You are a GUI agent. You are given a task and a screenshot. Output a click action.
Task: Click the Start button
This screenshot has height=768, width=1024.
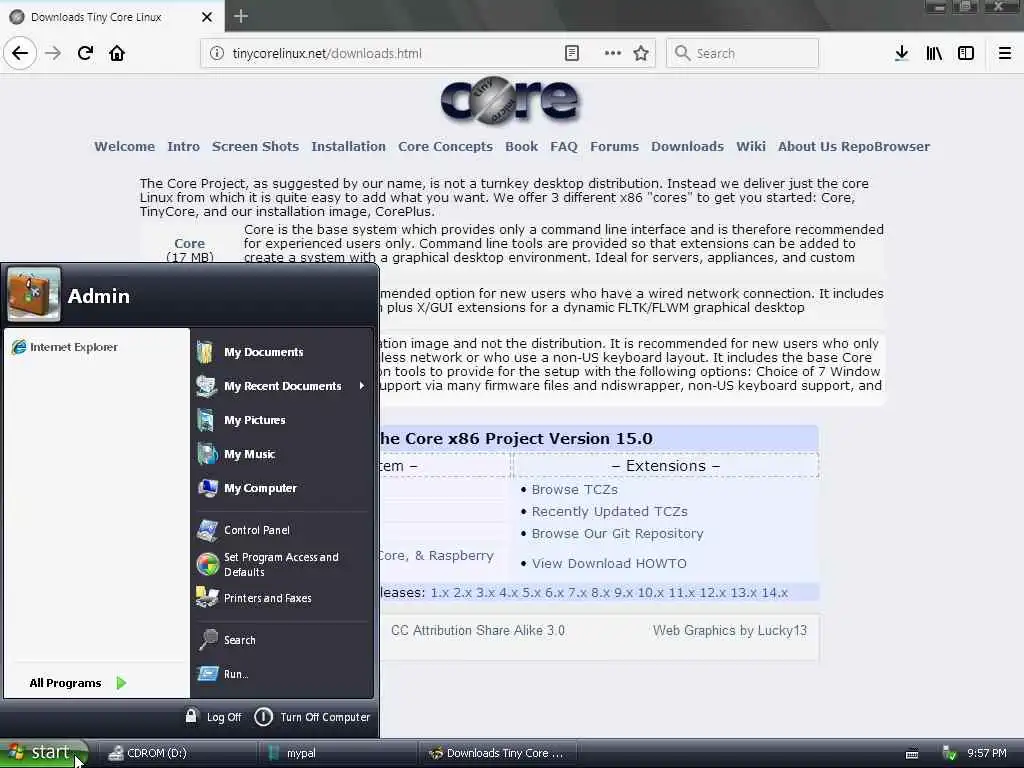tap(44, 753)
